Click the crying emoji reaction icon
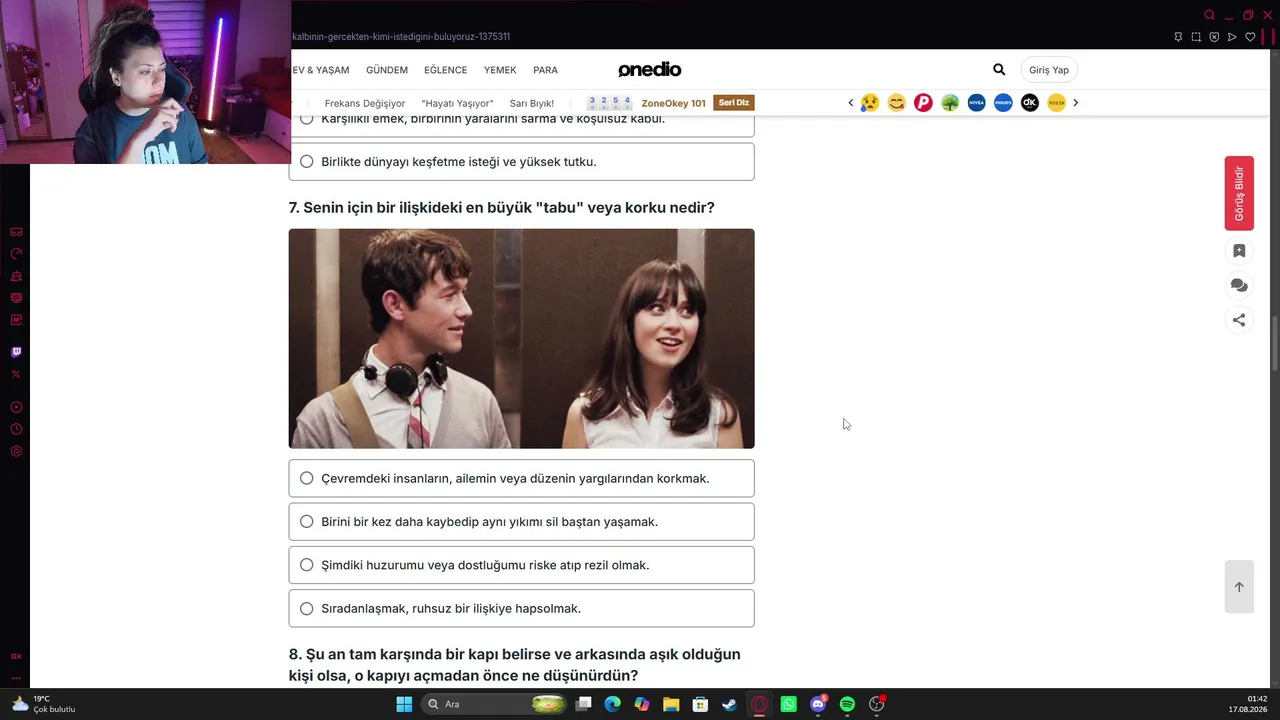The image size is (1280, 720). (x=870, y=103)
